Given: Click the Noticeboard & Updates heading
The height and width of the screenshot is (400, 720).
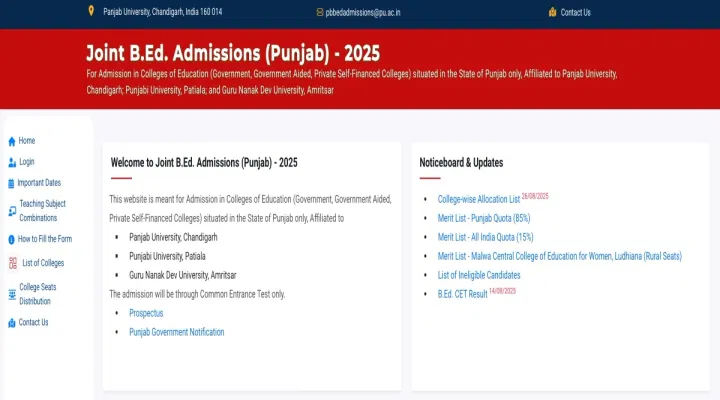Looking at the screenshot, I should coord(461,163).
